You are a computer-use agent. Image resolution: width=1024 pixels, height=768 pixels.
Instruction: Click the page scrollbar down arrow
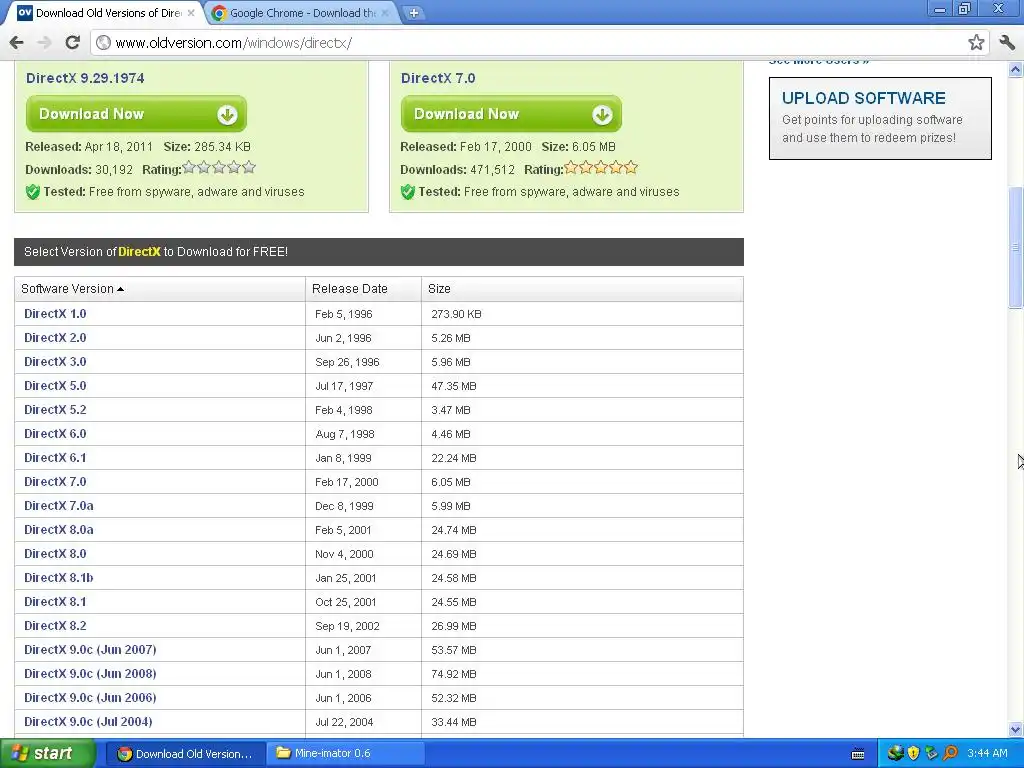coord(1016,729)
